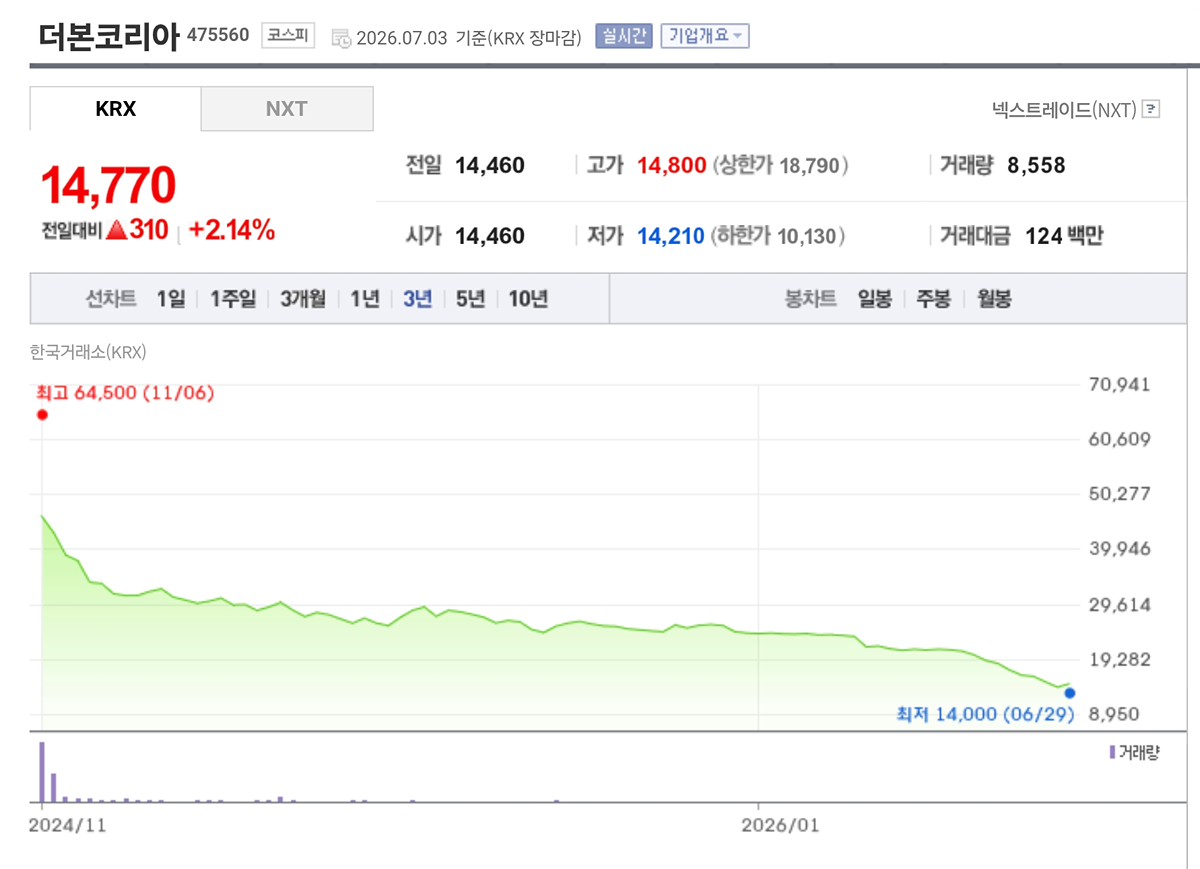Click the tallest volume bar at 2024/11
The width and height of the screenshot is (1200, 869).
(42, 772)
